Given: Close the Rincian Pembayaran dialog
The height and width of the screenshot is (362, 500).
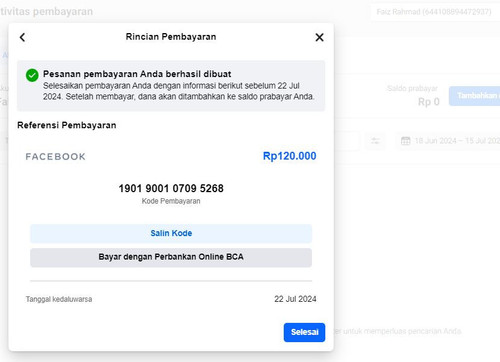Looking at the screenshot, I should click(319, 37).
